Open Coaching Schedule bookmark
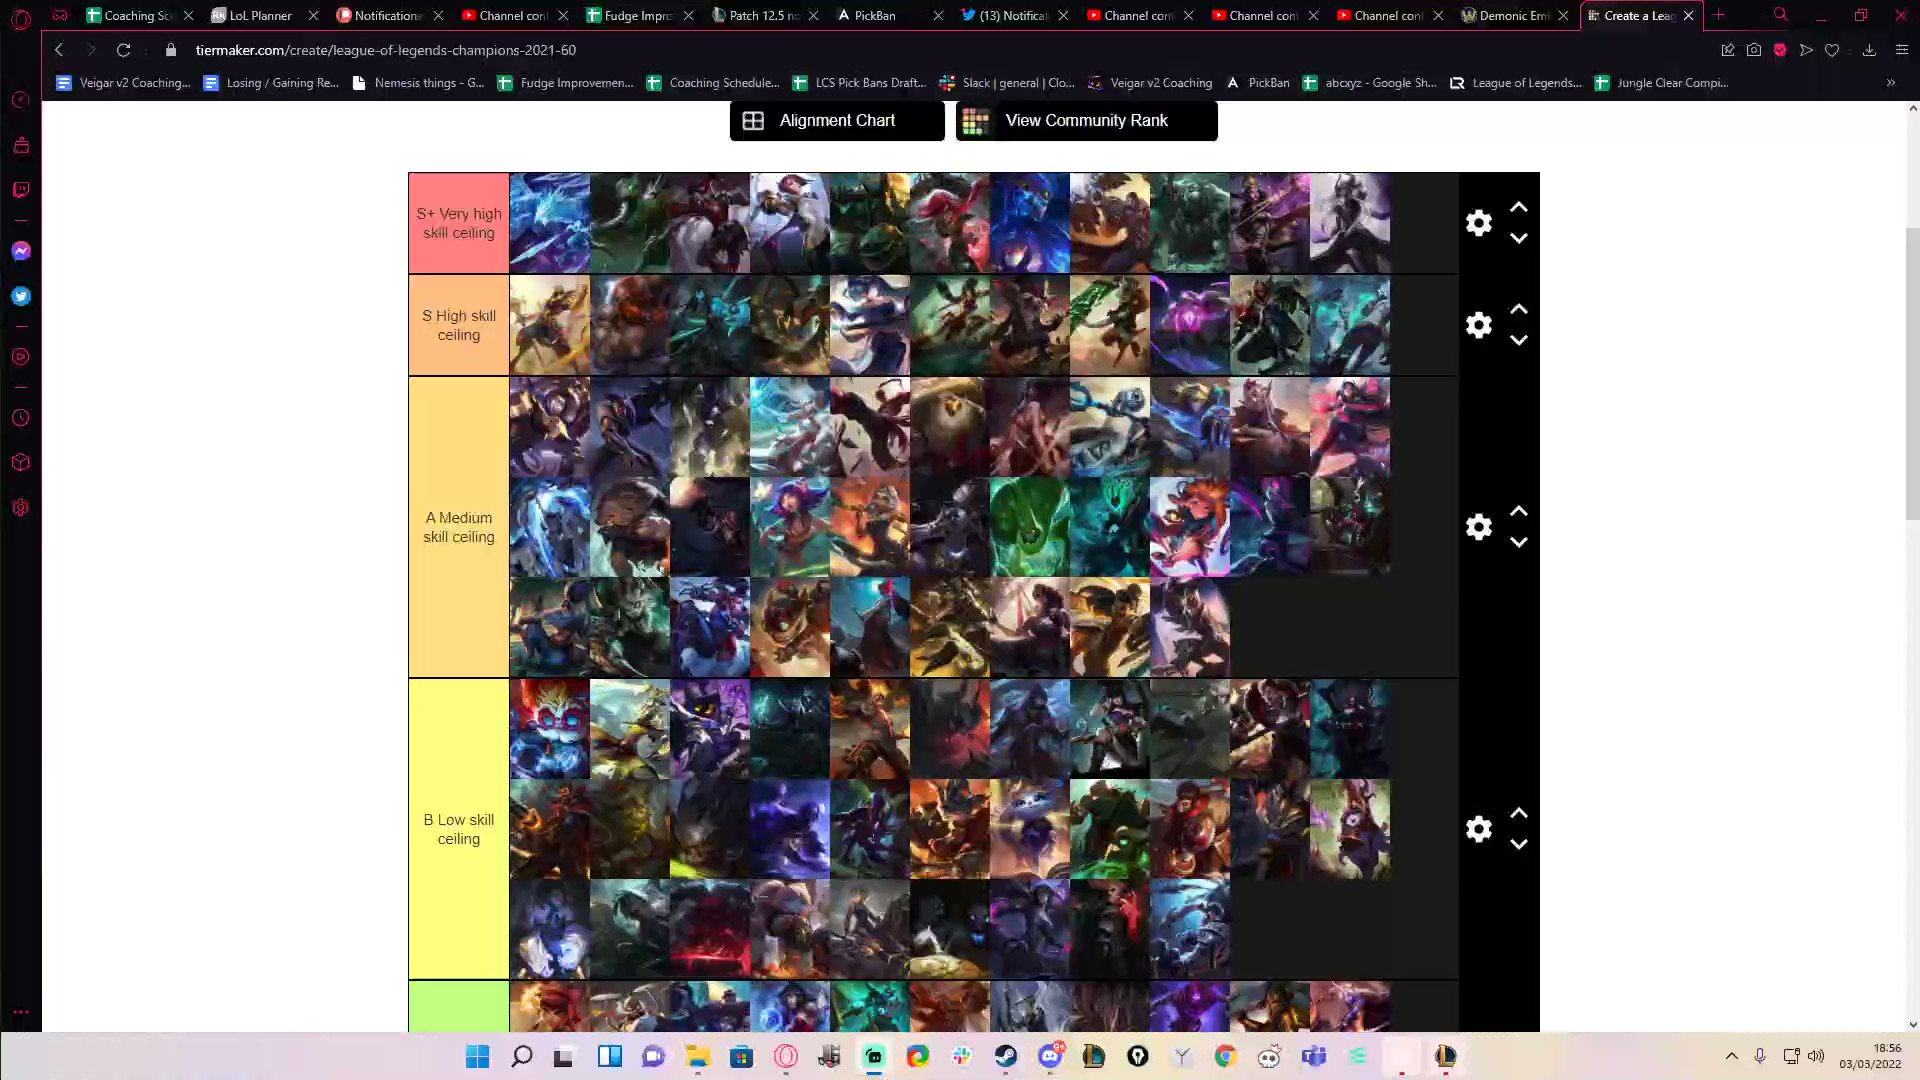 713,83
